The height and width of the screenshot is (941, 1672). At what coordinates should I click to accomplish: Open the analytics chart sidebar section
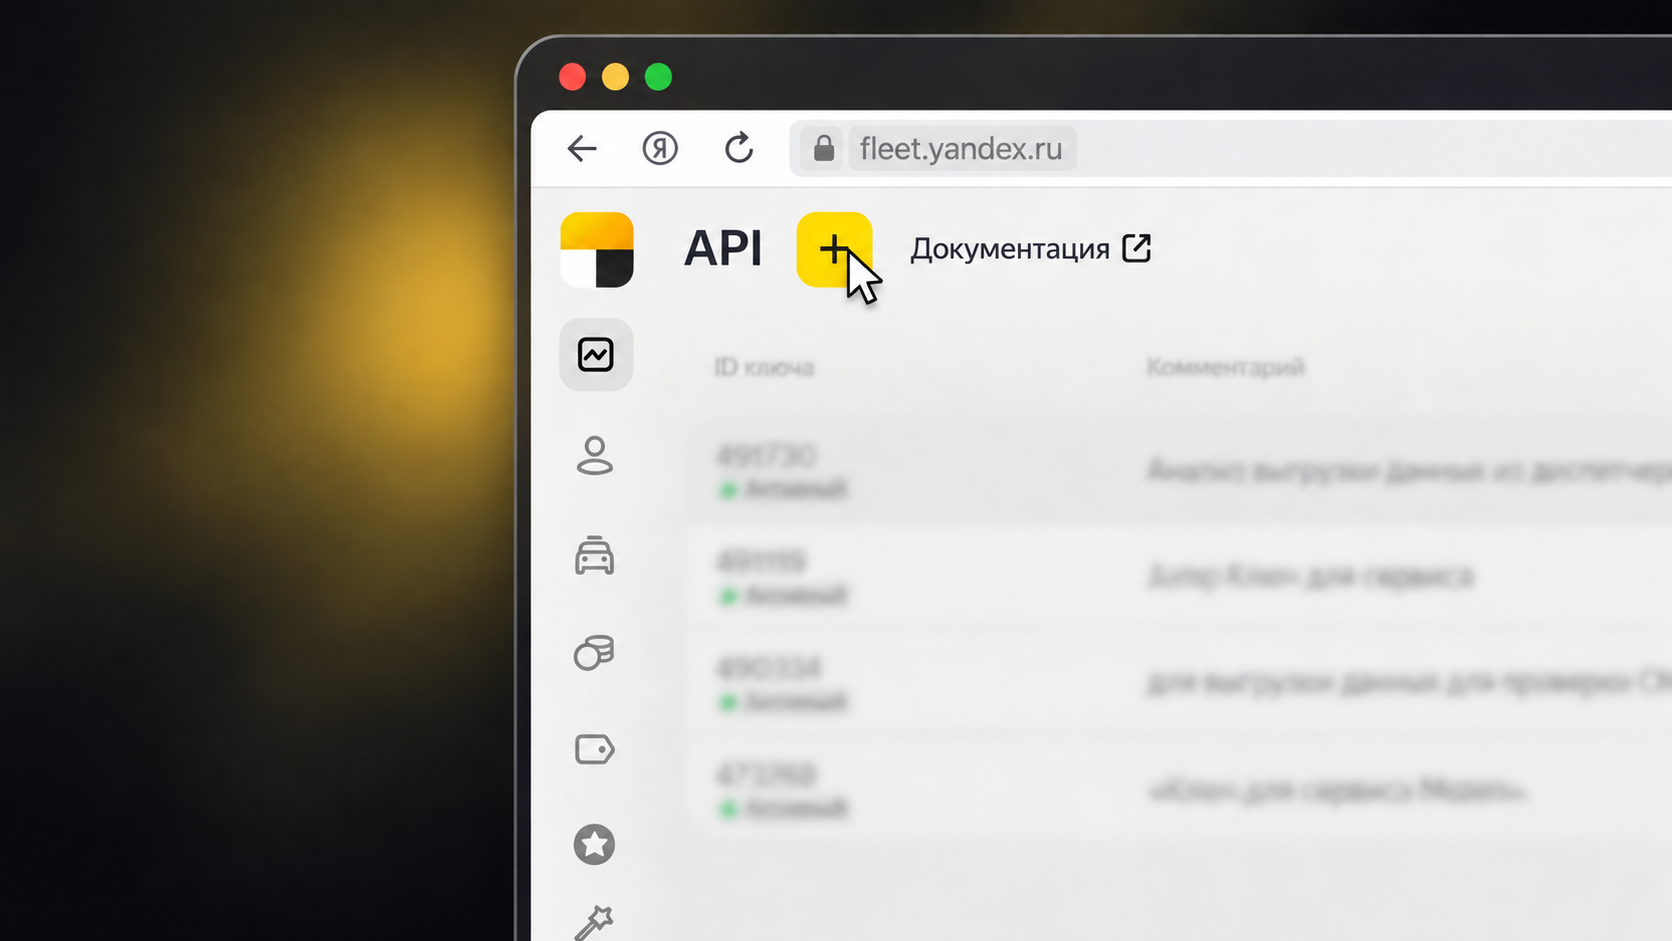click(x=596, y=355)
